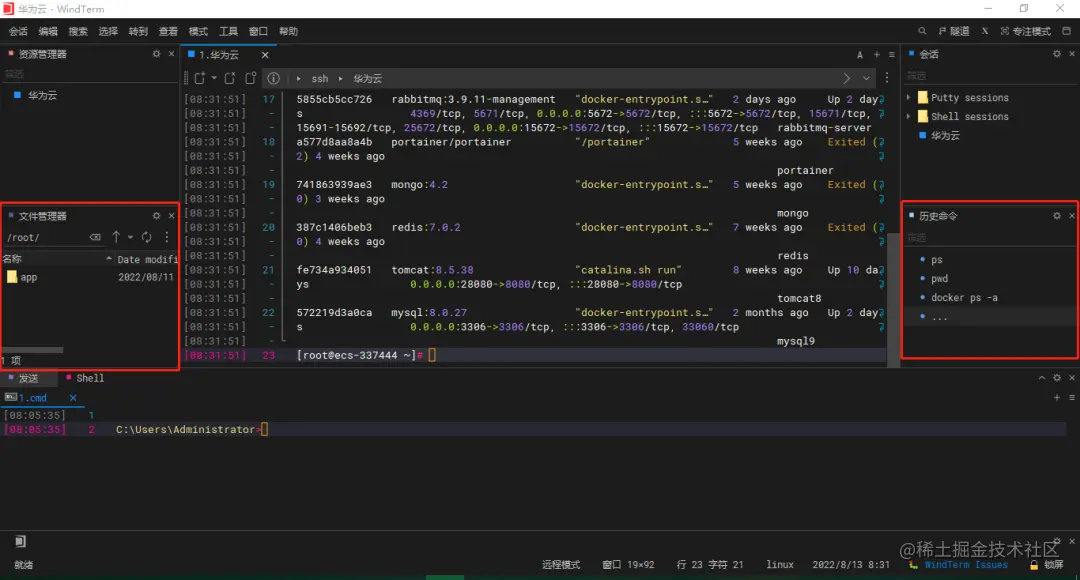The height and width of the screenshot is (580, 1080).
Task: Click the 华为云 breadcrumb in toolbar
Action: click(x=368, y=79)
